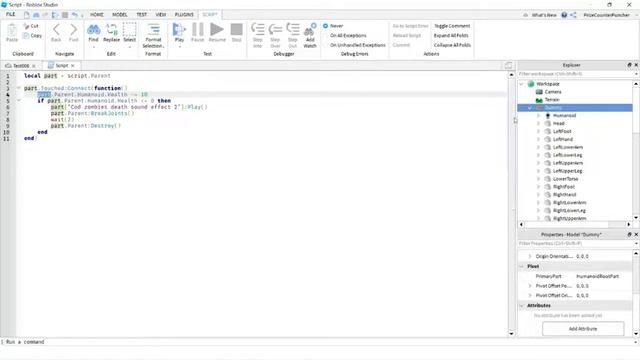Select the Terrain item in Explorer
This screenshot has width=640, height=360.
(551, 100)
